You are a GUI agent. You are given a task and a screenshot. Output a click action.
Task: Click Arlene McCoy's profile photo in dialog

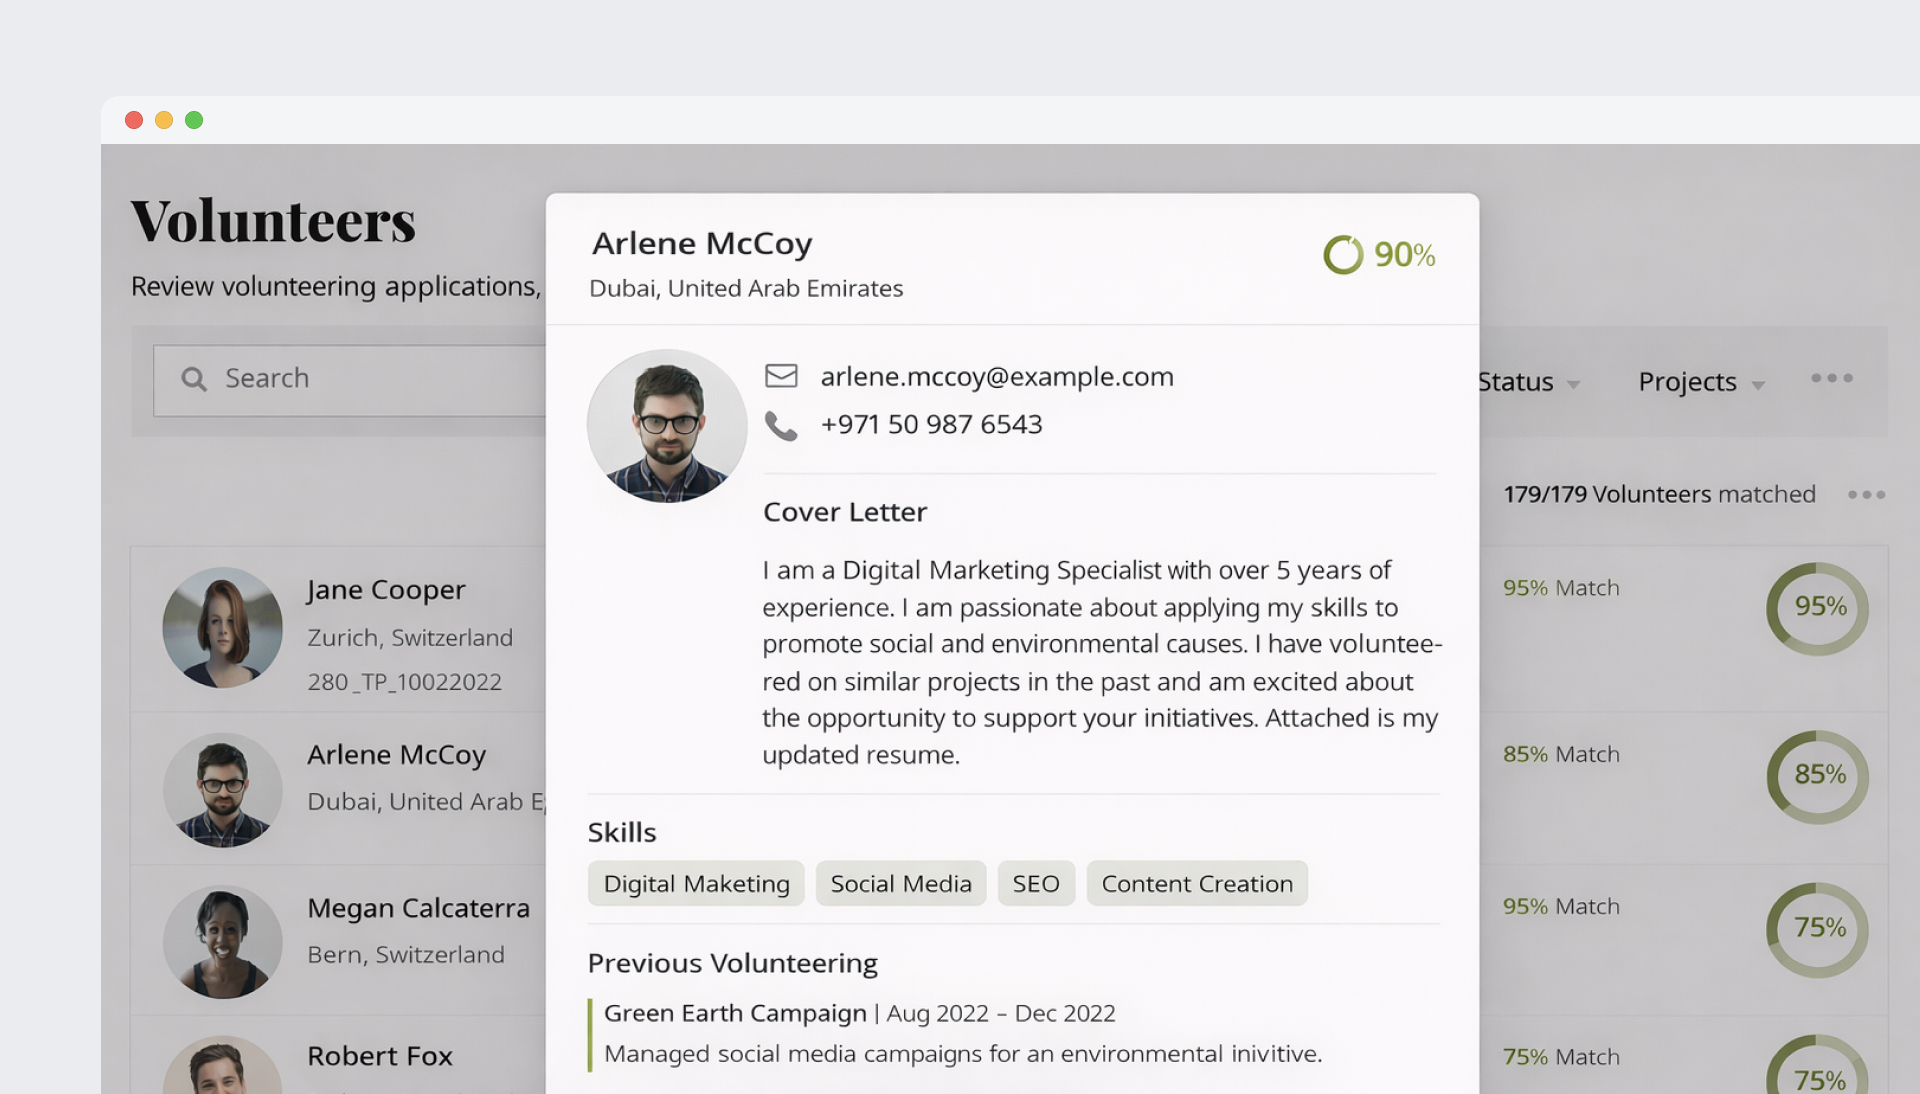667,426
